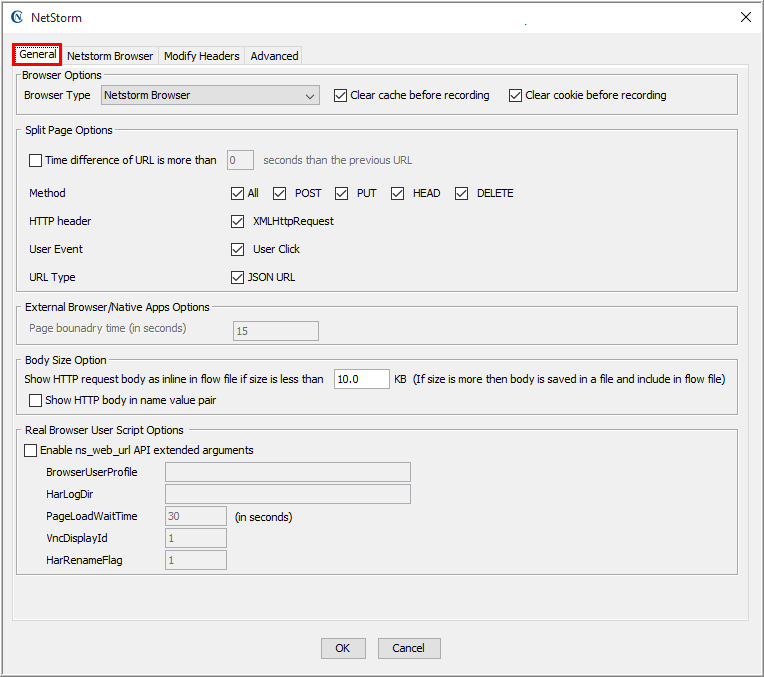Screen dimensions: 764x677
Task: Click the BrowserUserProfile input field
Action: (x=288, y=472)
